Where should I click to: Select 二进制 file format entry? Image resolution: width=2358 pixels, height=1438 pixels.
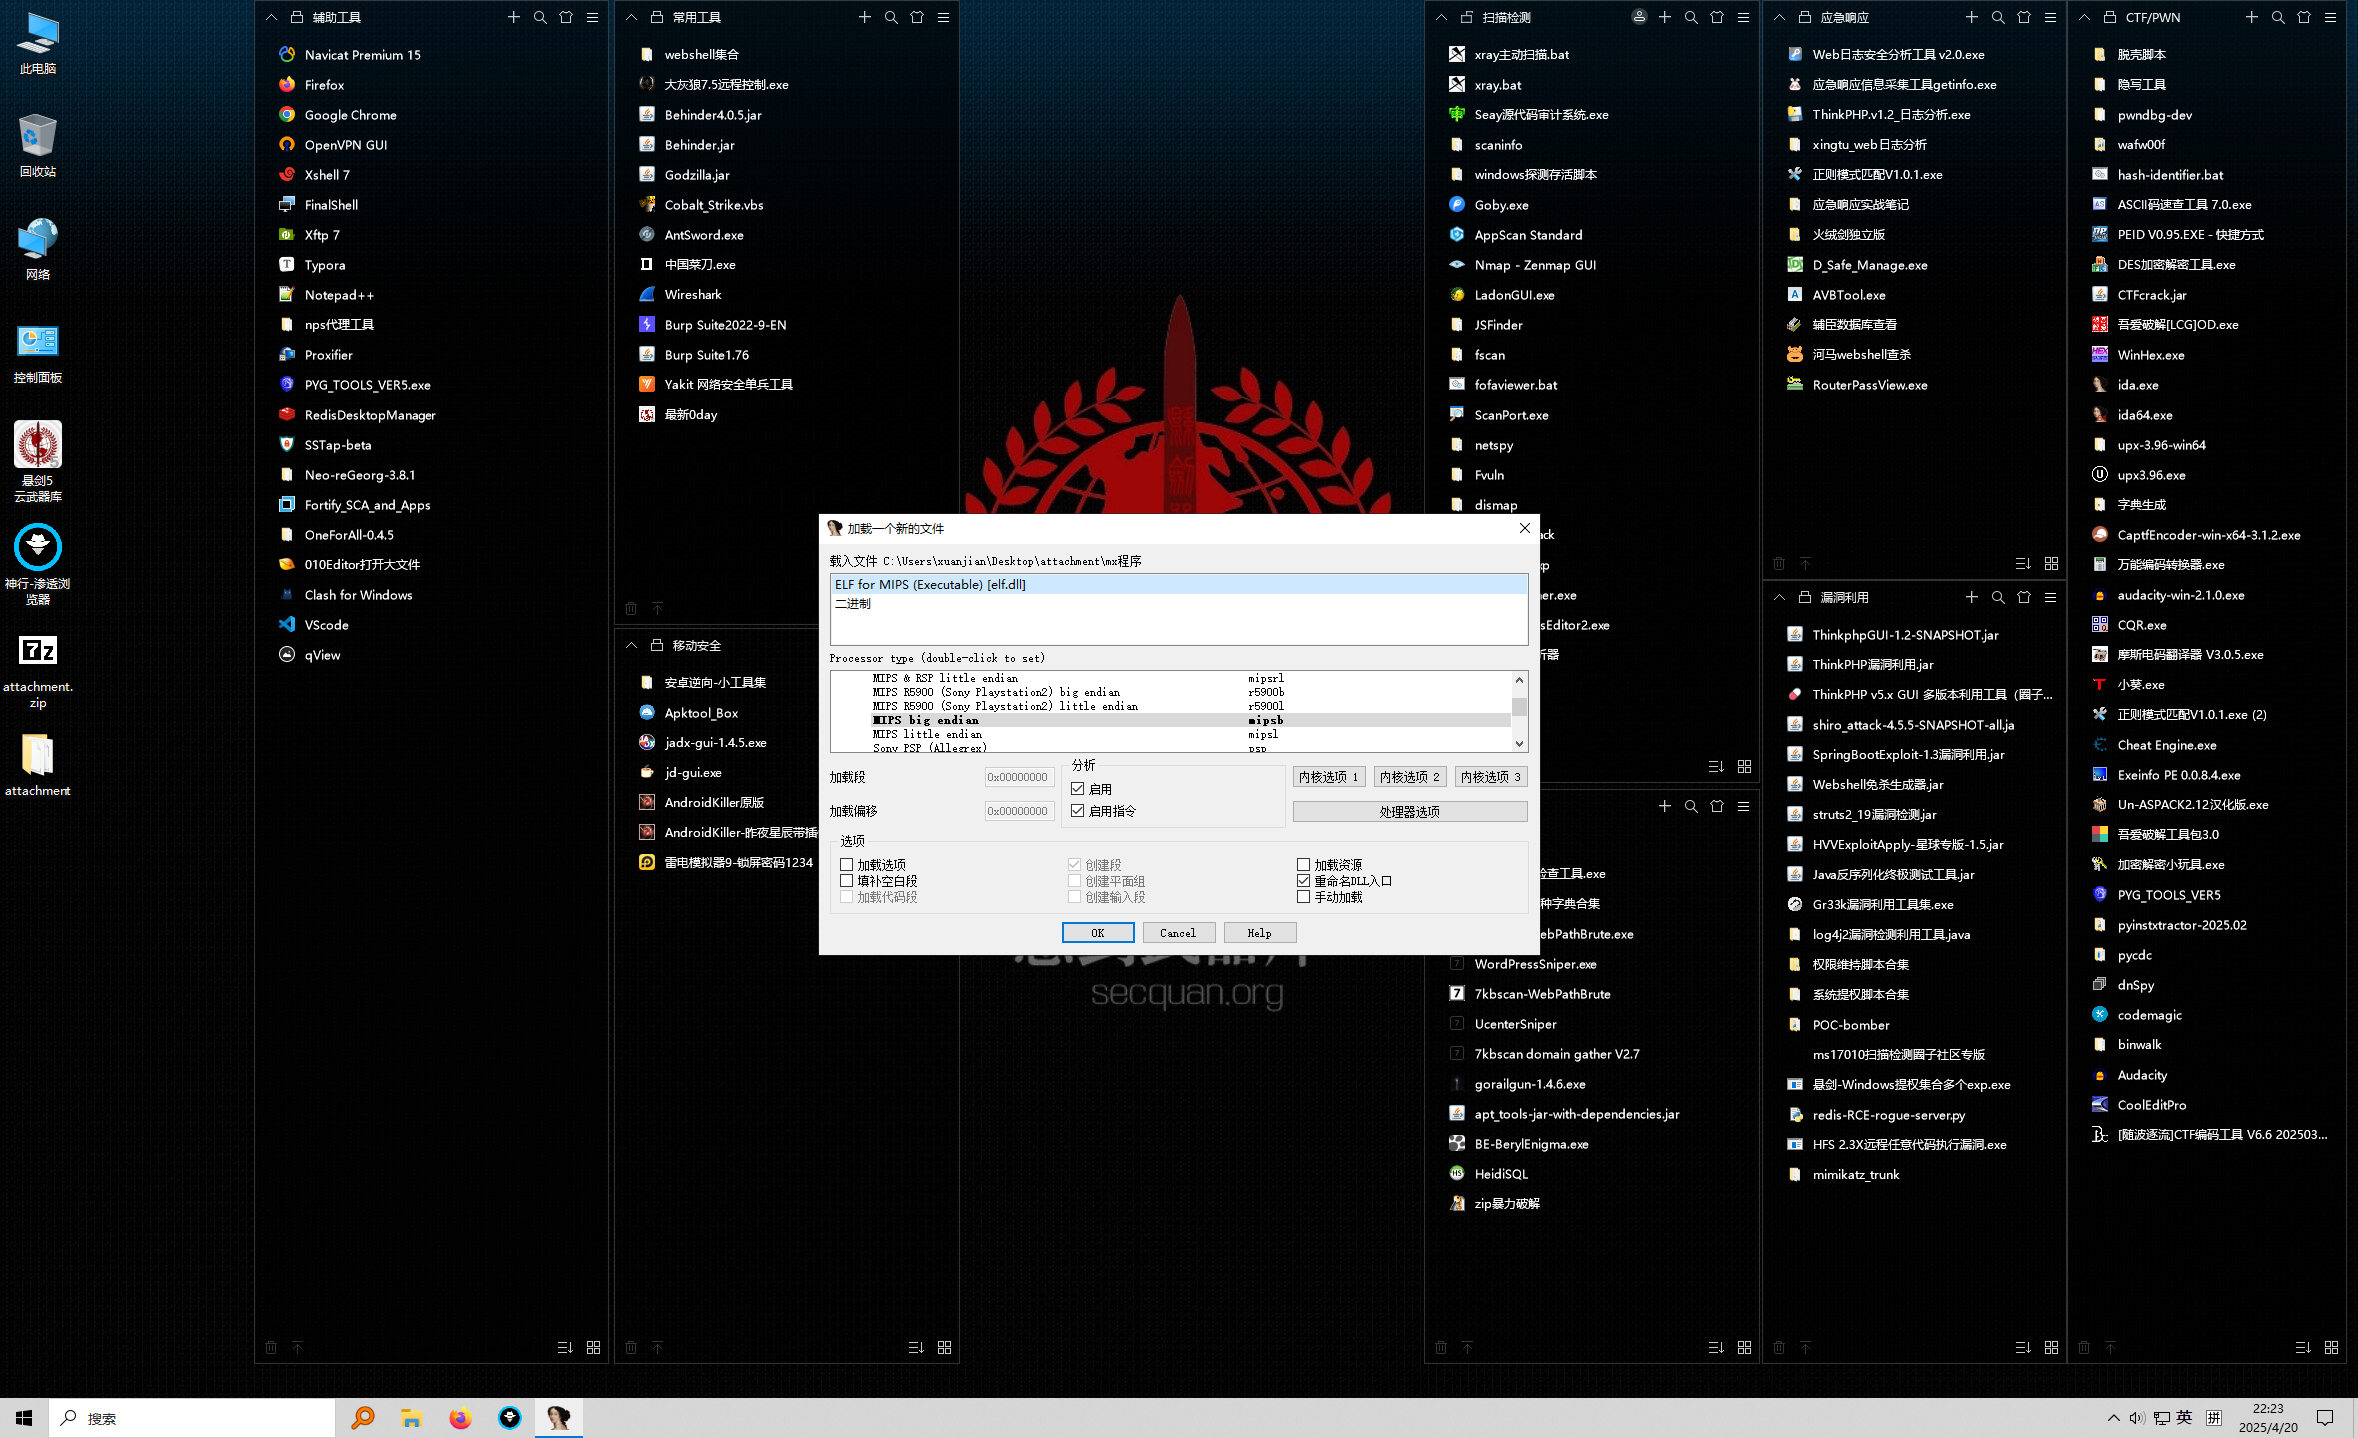[853, 604]
